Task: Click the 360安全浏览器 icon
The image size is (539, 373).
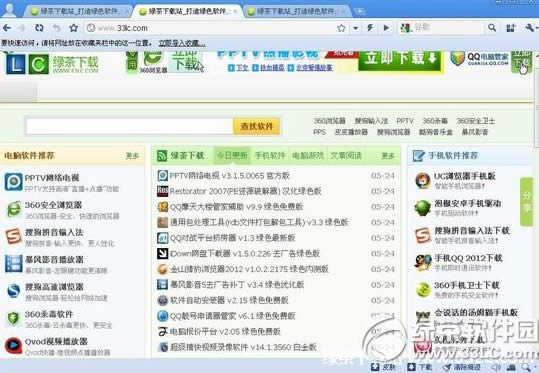Action: click(13, 210)
